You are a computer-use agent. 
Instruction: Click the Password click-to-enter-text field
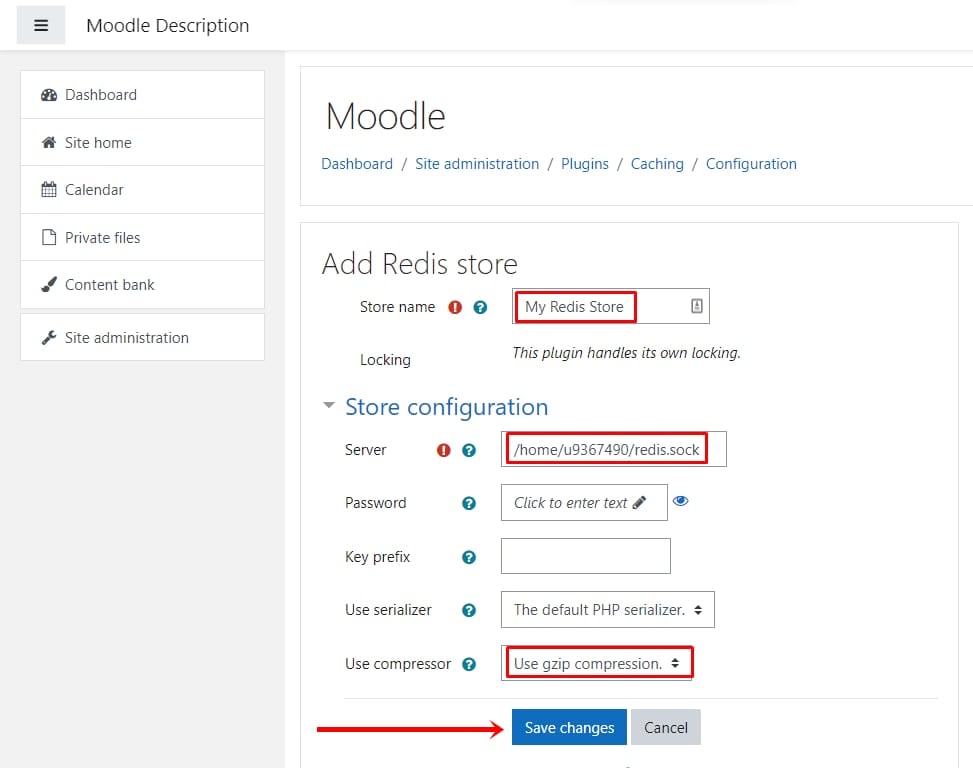(x=584, y=502)
